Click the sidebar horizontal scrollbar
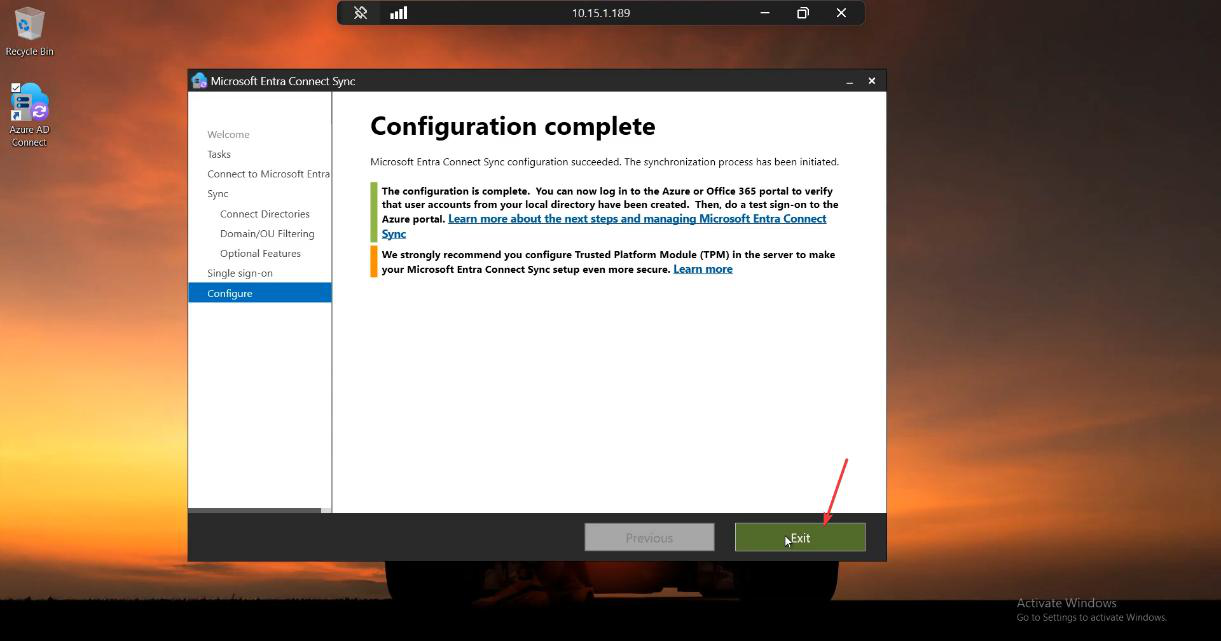 [x=255, y=510]
